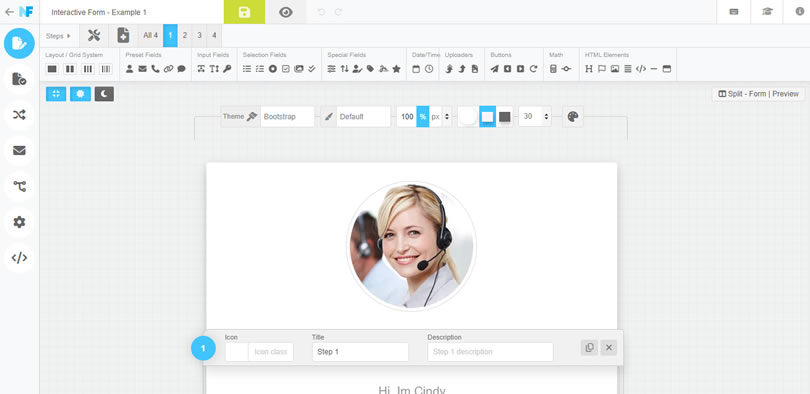The height and width of the screenshot is (394, 810).
Task: Toggle fullscreen canvas blue button
Action: [x=56, y=94]
